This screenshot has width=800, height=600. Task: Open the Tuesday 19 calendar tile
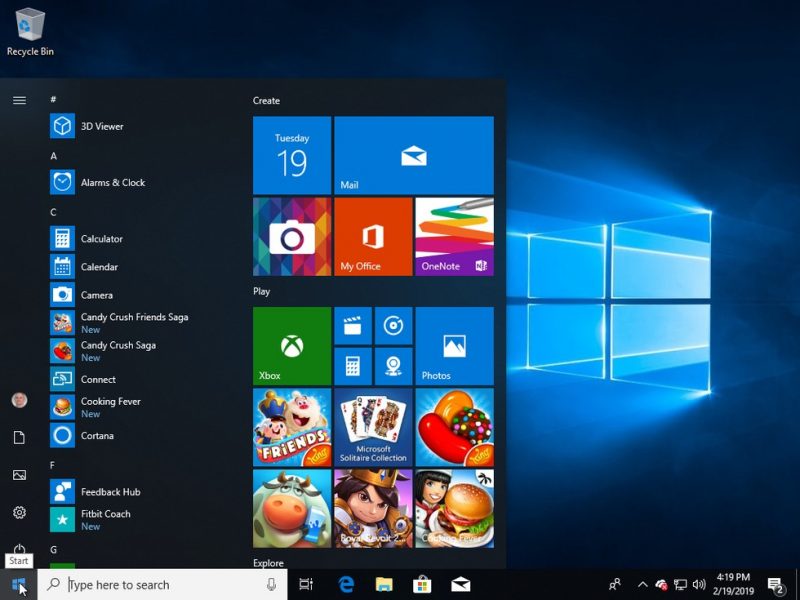(292, 155)
